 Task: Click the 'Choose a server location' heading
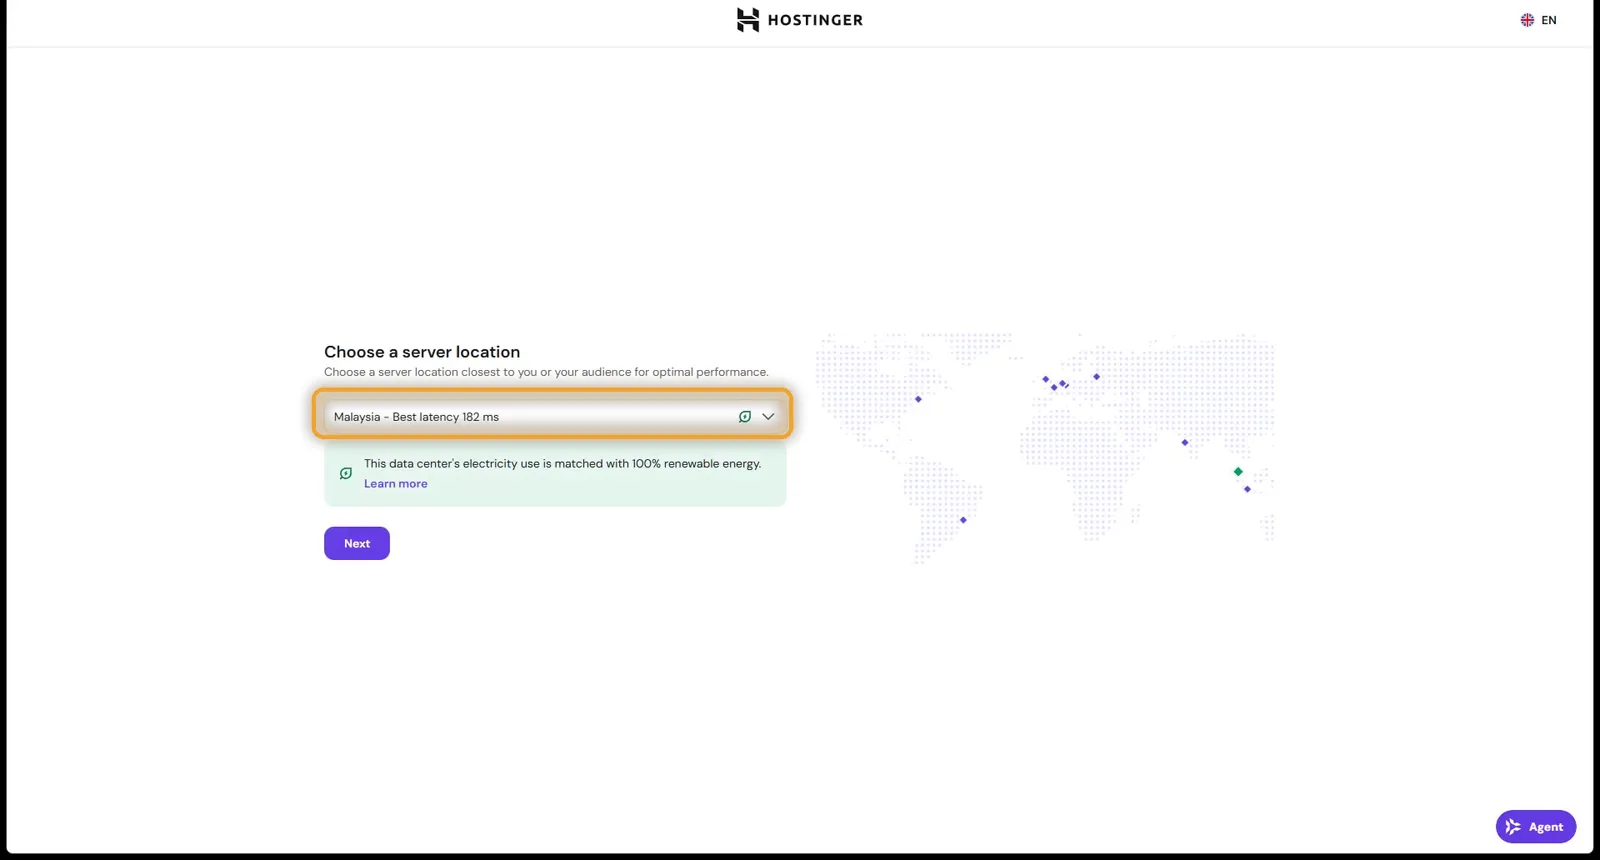(422, 352)
